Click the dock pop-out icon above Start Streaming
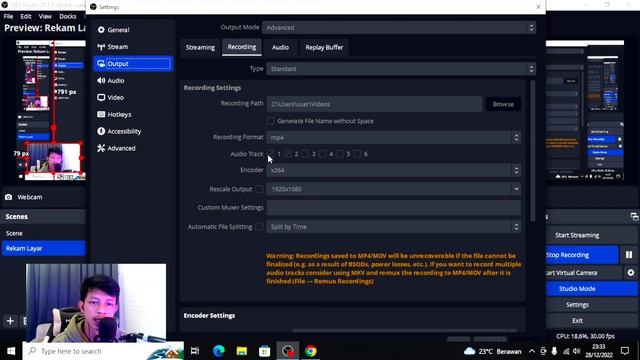This screenshot has height=360, width=640. [x=634, y=217]
